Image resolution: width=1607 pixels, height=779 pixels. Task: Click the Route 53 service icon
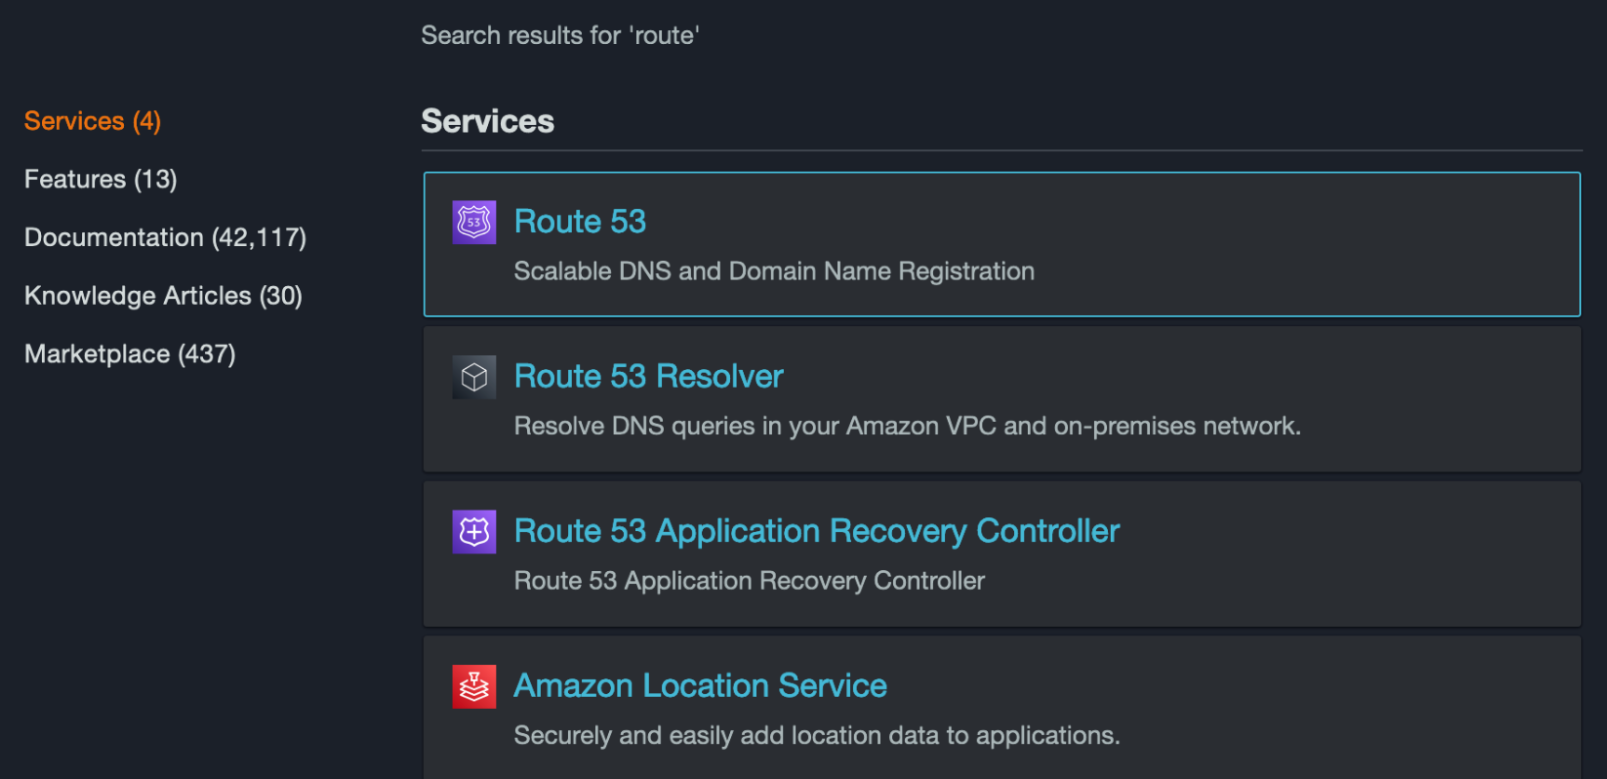474,221
